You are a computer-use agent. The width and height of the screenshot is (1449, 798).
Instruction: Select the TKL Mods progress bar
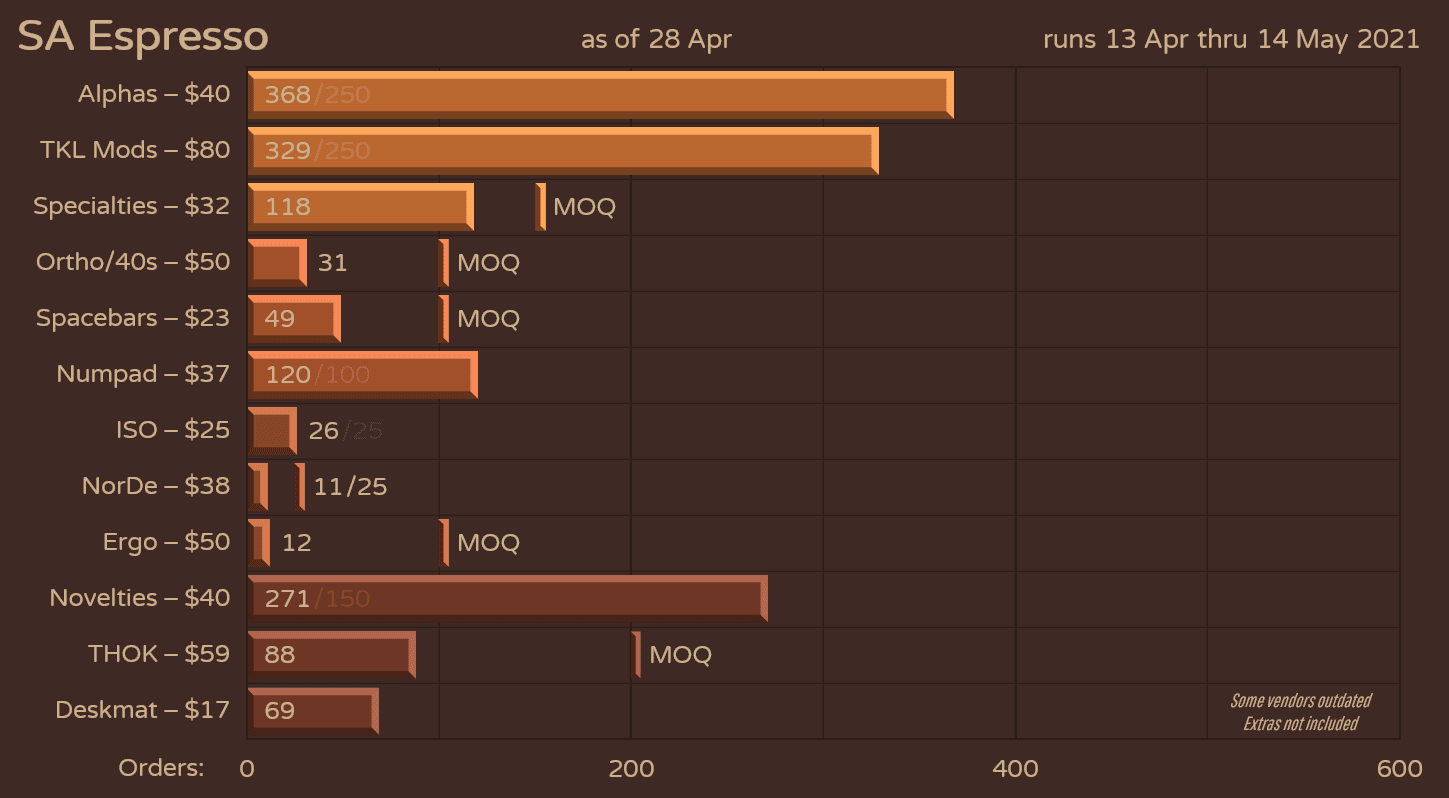[x=563, y=151]
